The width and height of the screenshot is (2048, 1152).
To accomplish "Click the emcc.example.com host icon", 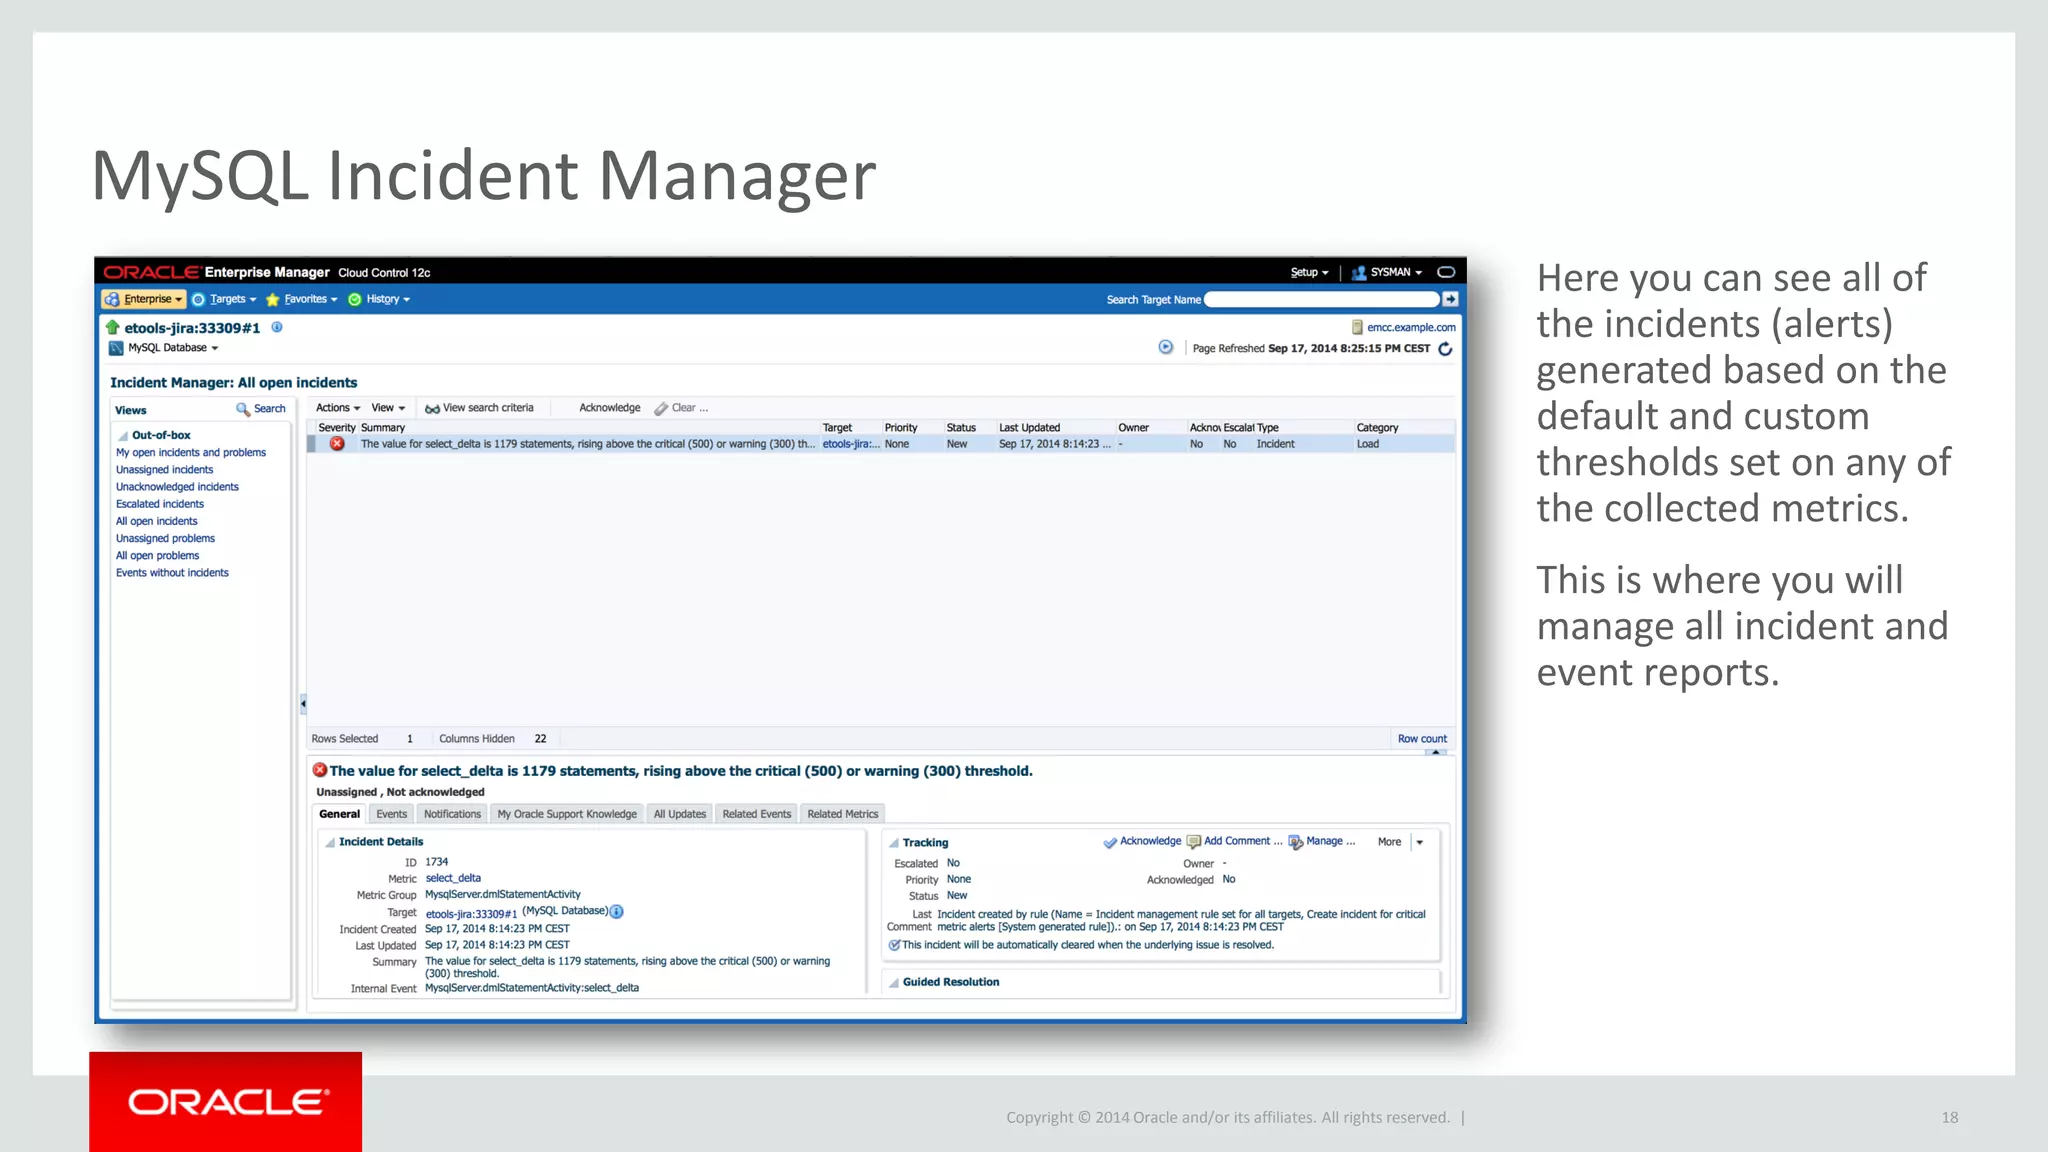I will pos(1357,327).
